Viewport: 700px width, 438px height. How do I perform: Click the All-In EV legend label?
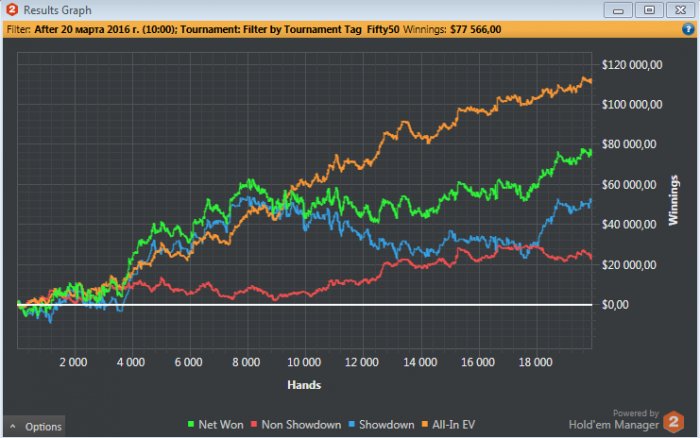tap(454, 425)
